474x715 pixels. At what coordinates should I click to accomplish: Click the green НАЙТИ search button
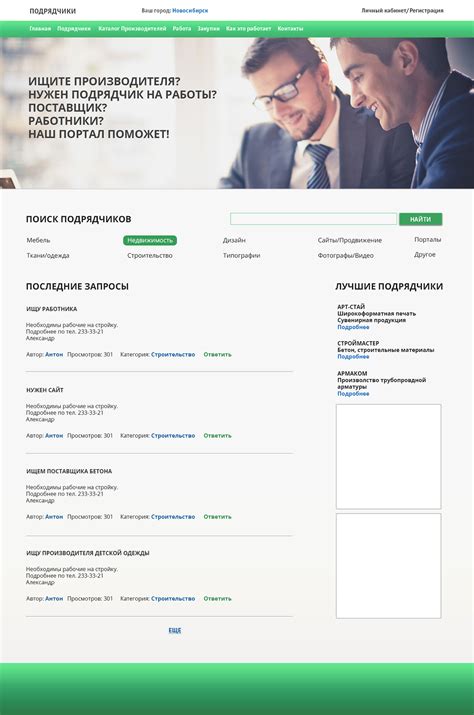point(421,219)
